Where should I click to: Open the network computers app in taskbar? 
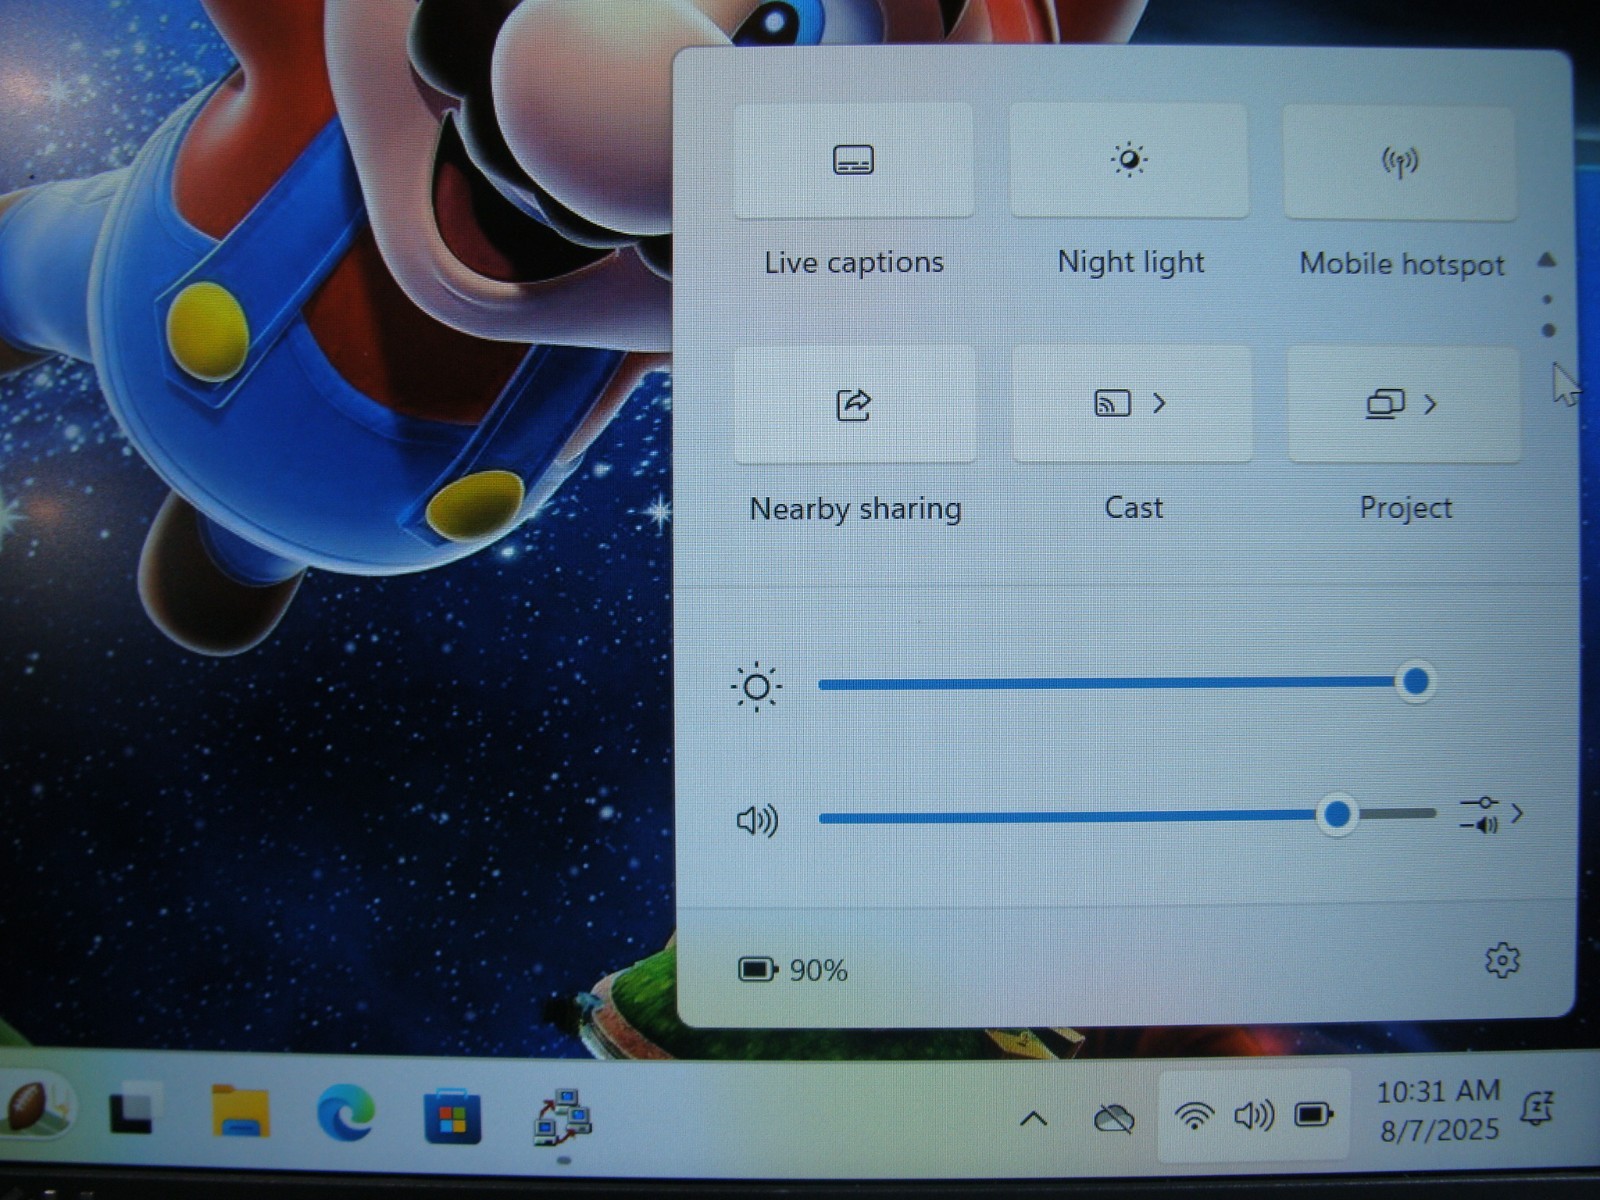pyautogui.click(x=562, y=1118)
